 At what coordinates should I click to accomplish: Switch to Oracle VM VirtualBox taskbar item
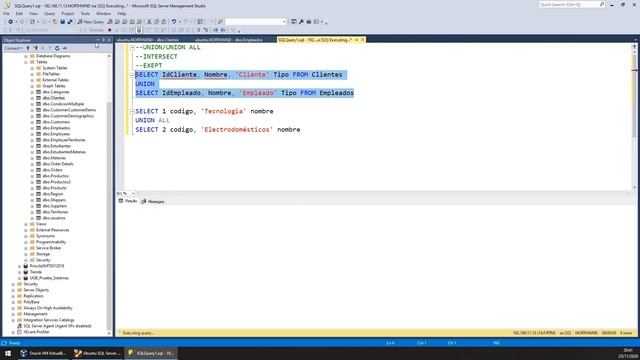(x=43, y=353)
